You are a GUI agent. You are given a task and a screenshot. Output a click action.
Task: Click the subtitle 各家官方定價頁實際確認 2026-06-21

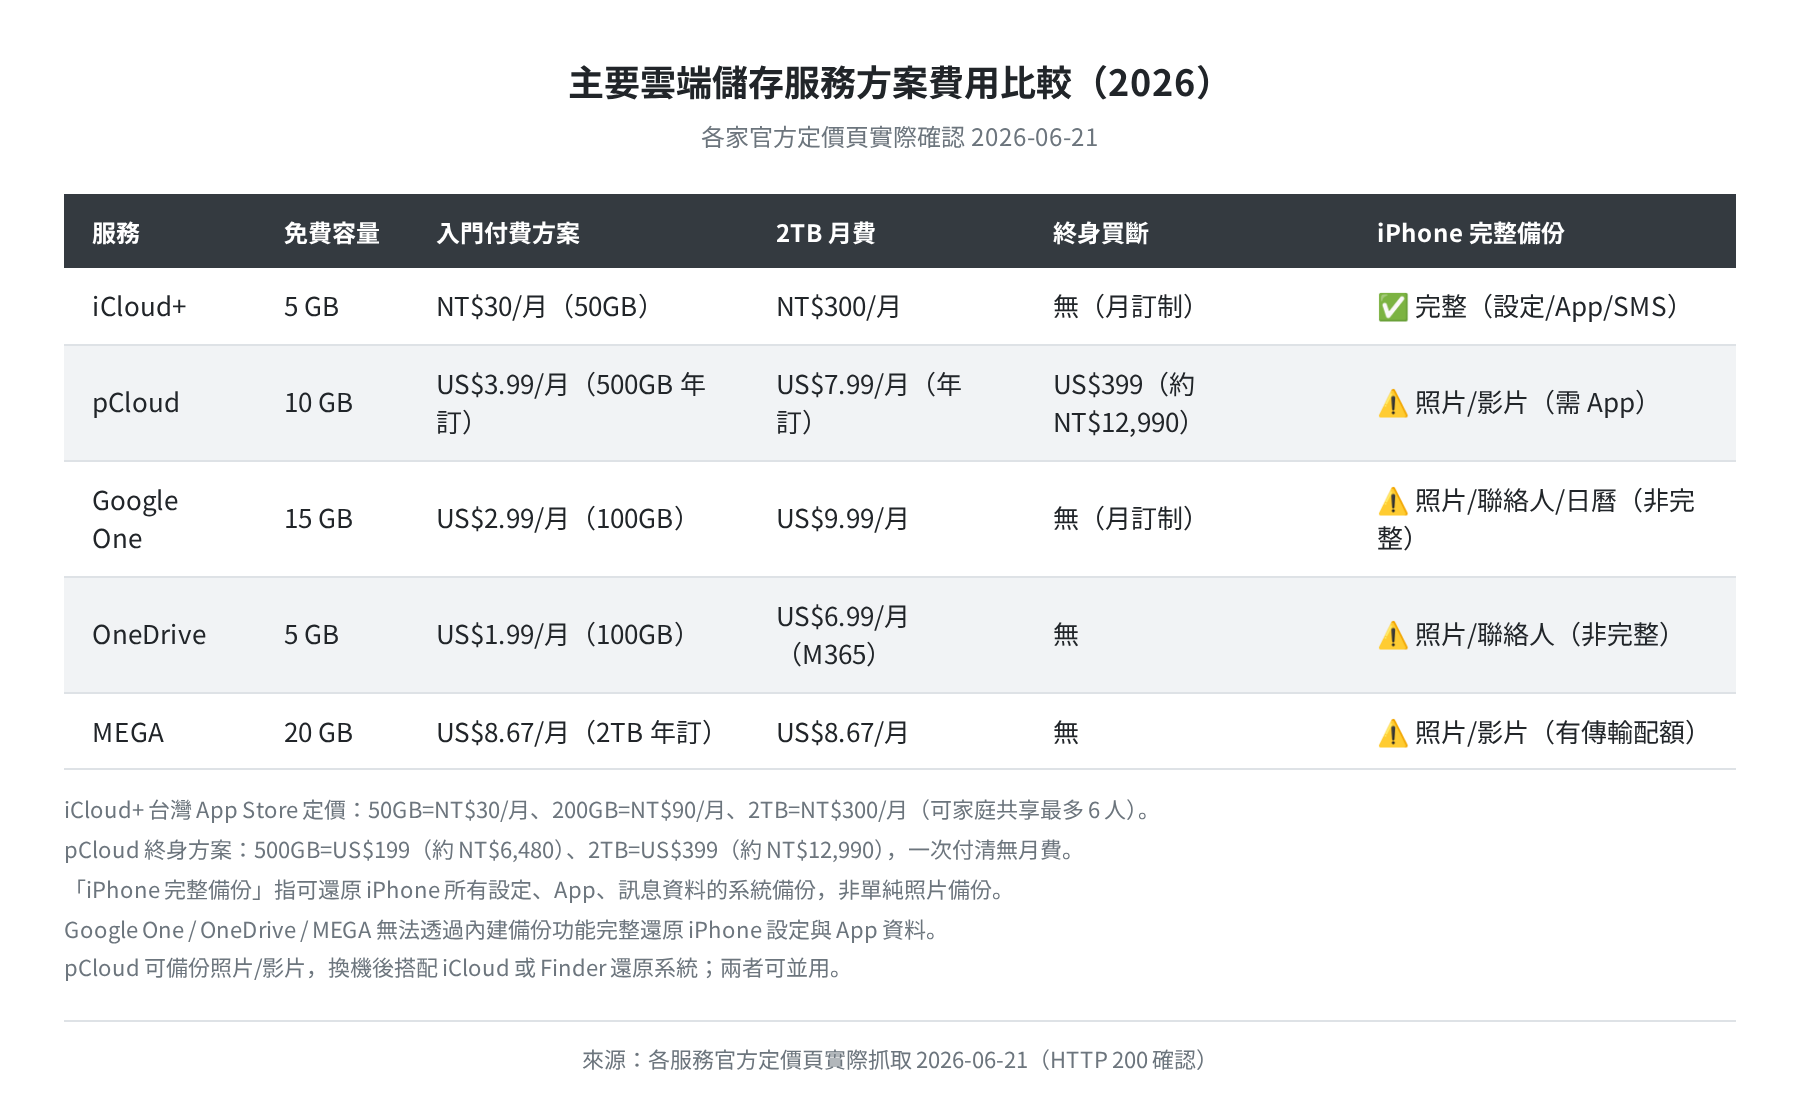899,137
